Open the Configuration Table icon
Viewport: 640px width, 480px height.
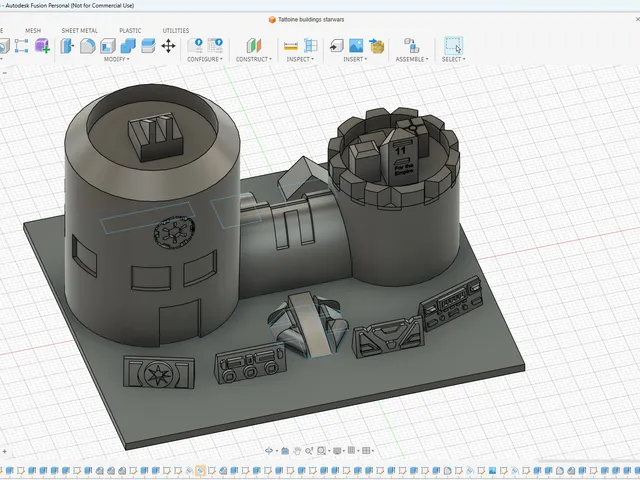point(215,45)
